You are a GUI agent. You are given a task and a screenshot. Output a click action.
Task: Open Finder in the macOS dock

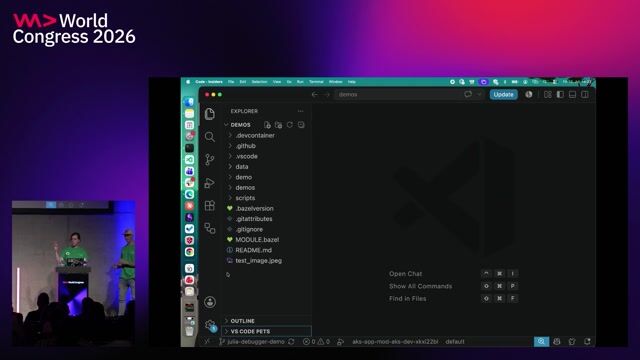click(189, 102)
